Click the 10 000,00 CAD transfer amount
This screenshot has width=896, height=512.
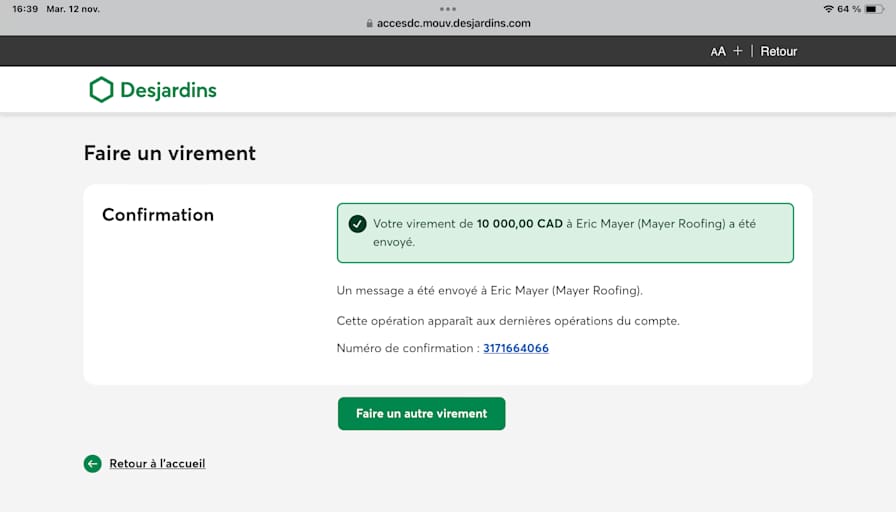coord(520,224)
